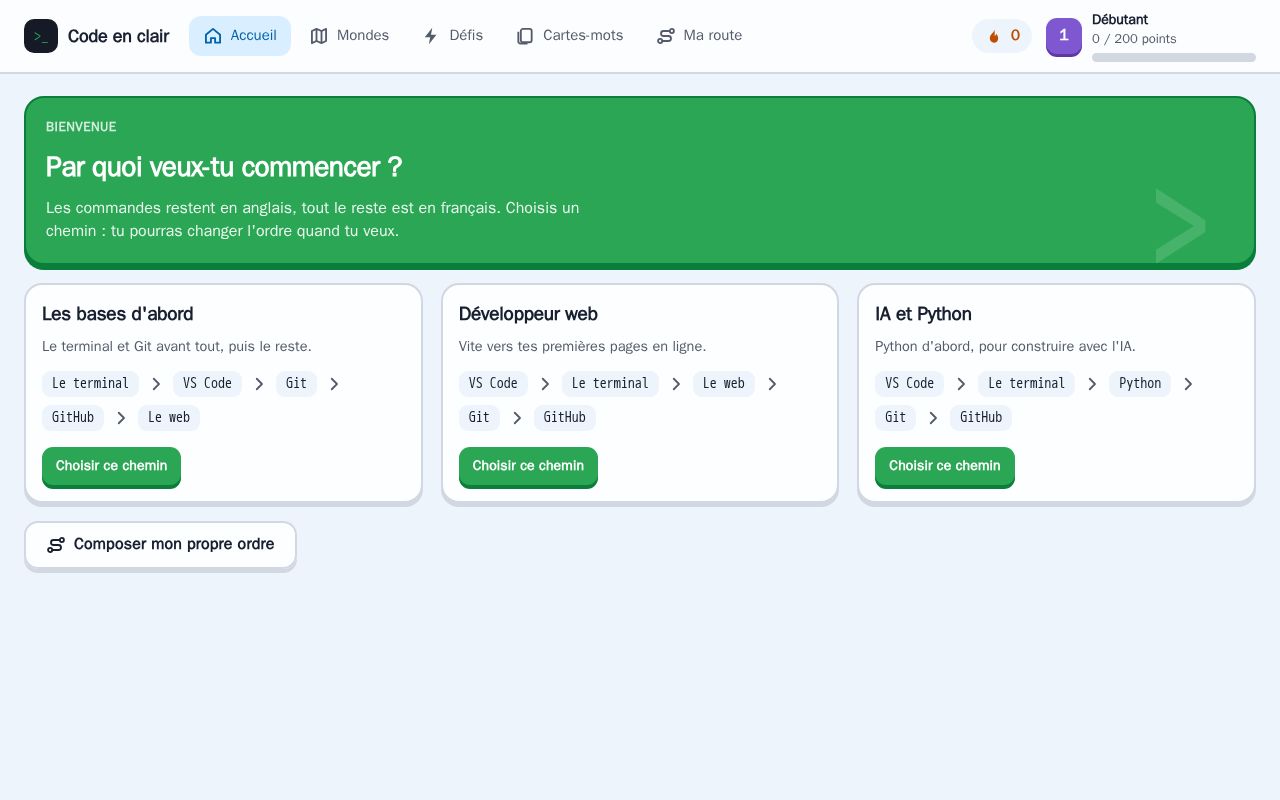1280x800 pixels.
Task: Click the Débutant level label
Action: click(x=1120, y=19)
